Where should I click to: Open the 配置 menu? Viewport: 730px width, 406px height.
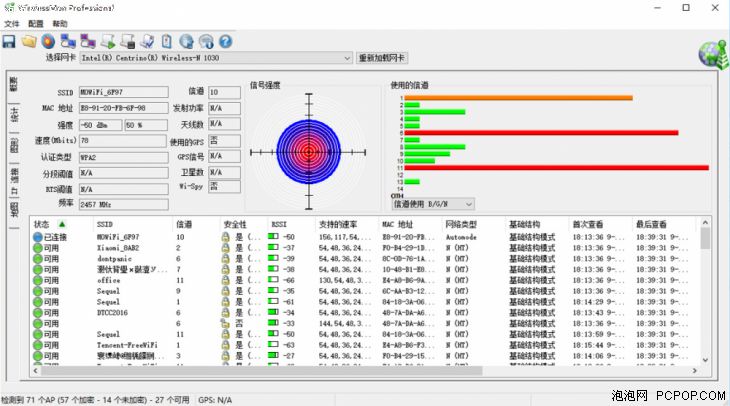tap(35, 24)
